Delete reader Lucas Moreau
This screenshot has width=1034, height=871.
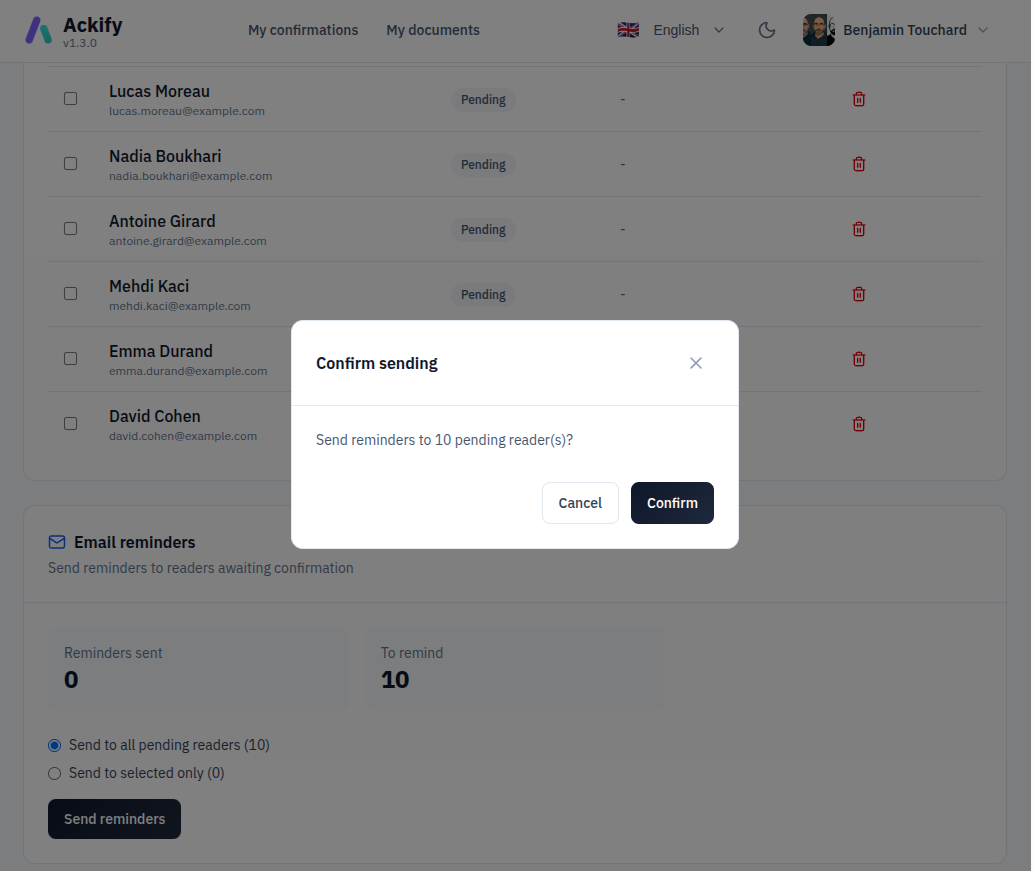point(859,100)
